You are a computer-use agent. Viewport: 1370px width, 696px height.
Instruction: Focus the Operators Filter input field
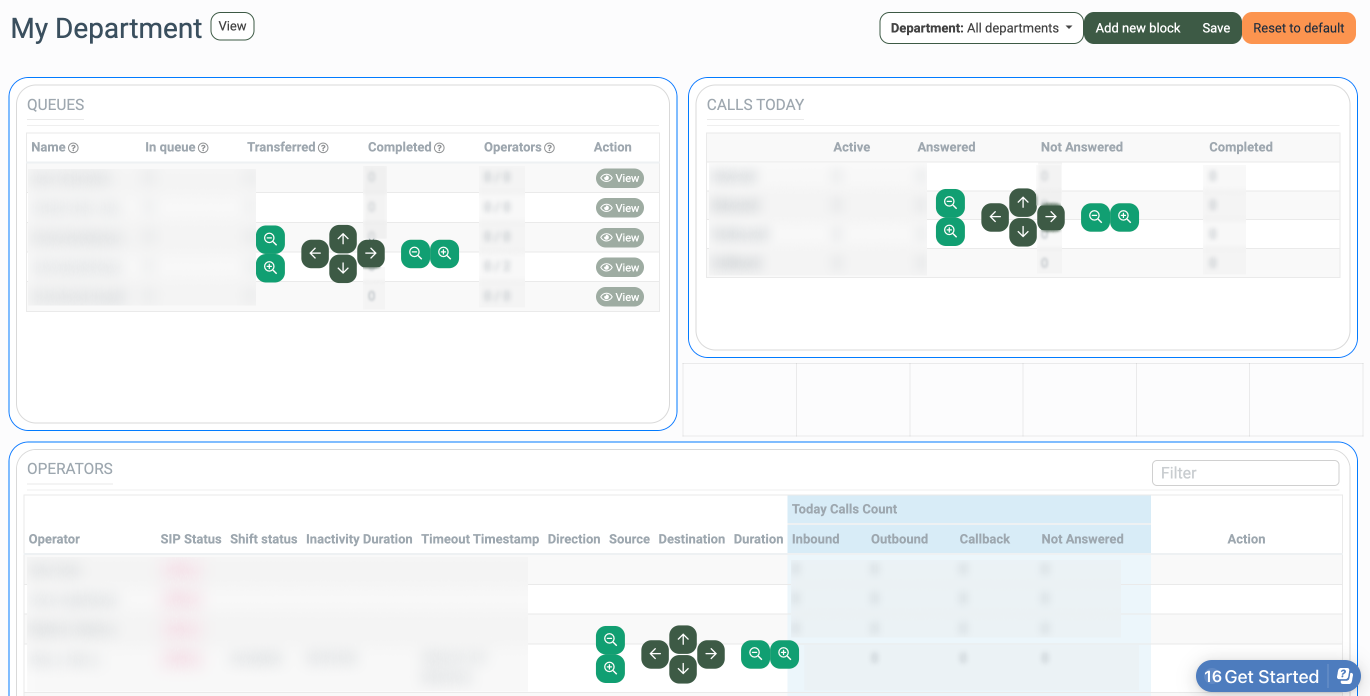click(1245, 473)
